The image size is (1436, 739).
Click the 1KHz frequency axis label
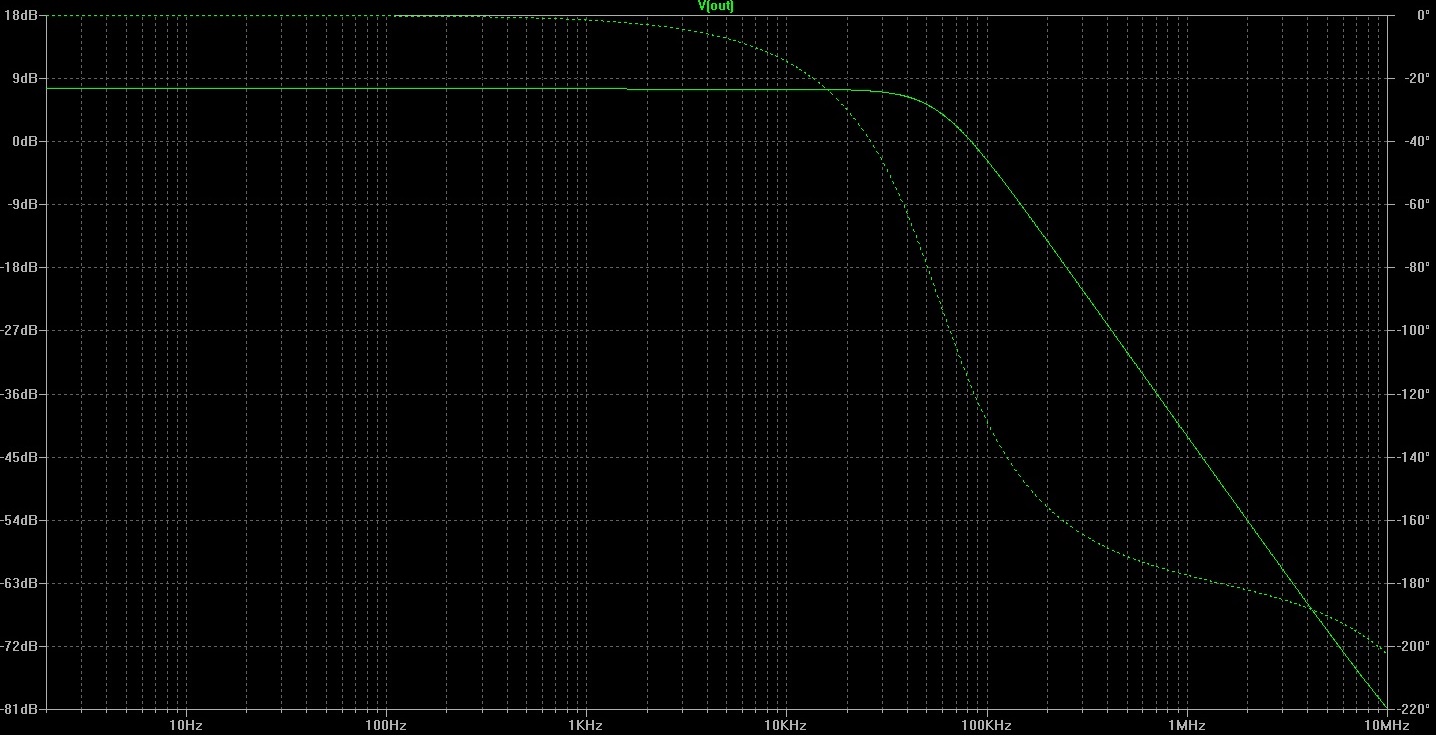click(x=586, y=725)
